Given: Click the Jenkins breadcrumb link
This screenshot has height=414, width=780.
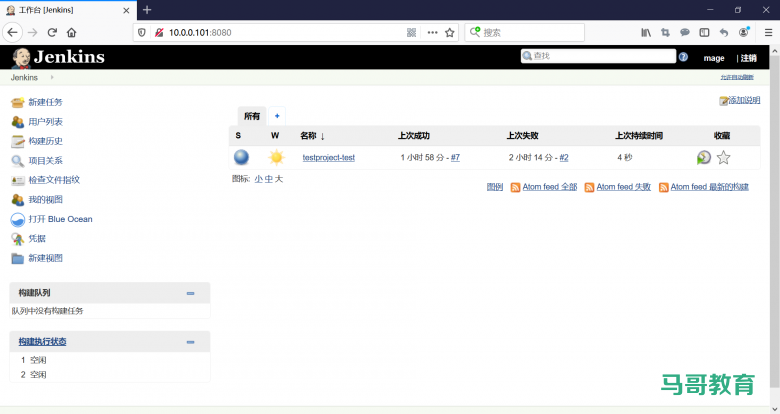Looking at the screenshot, I should [x=24, y=78].
